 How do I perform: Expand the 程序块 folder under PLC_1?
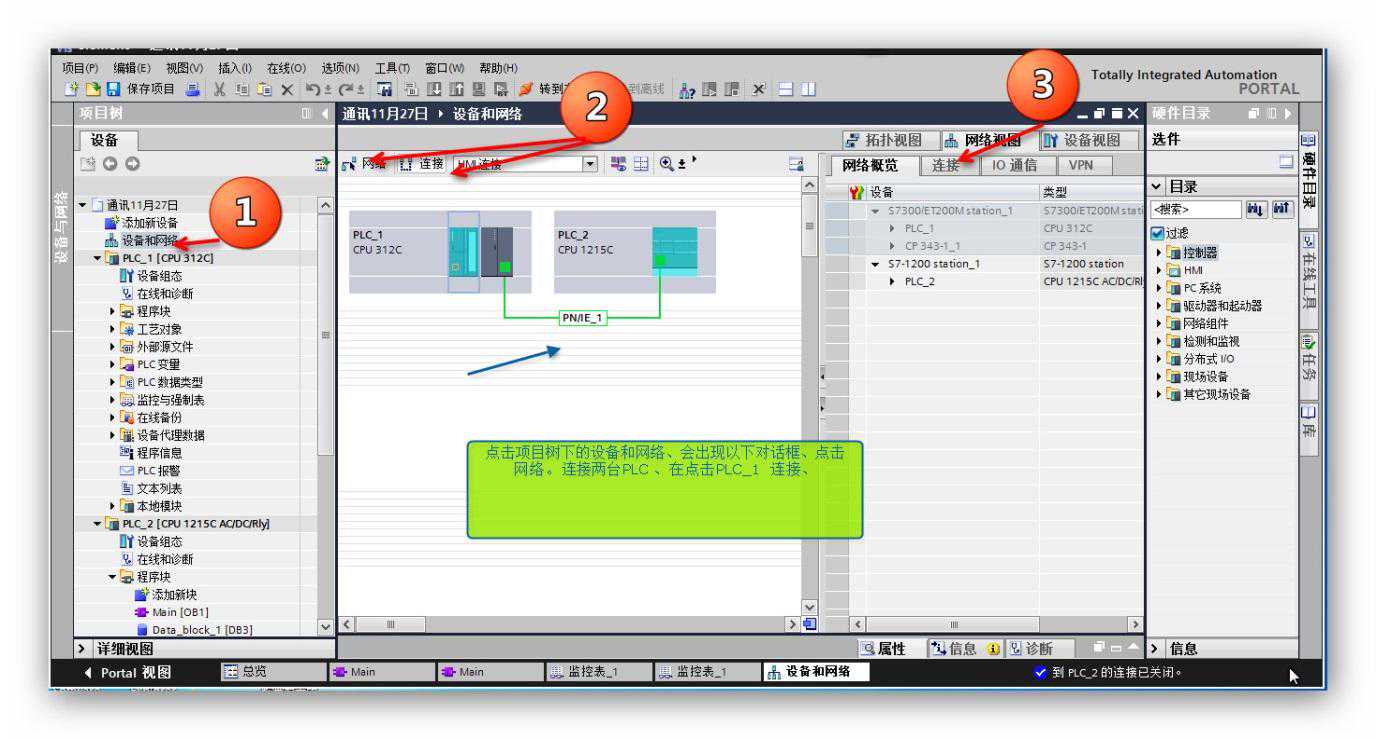(x=114, y=311)
